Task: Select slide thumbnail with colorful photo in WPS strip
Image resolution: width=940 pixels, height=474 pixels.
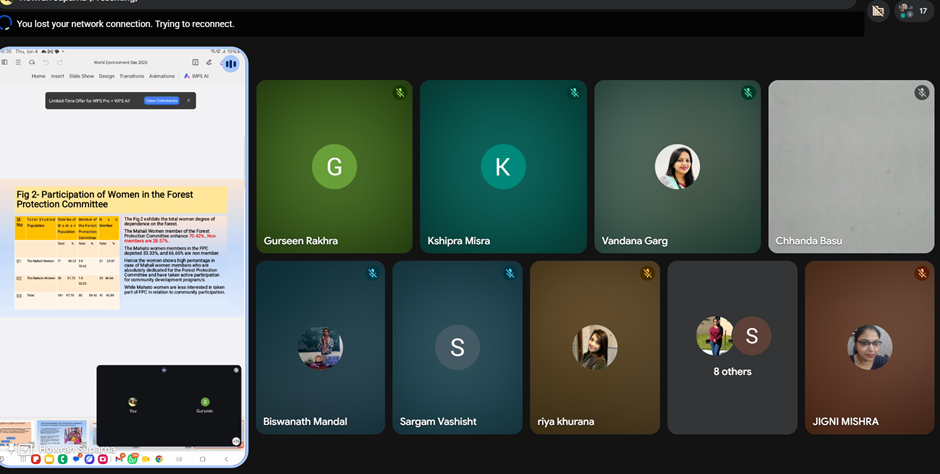Action: click(x=62, y=434)
